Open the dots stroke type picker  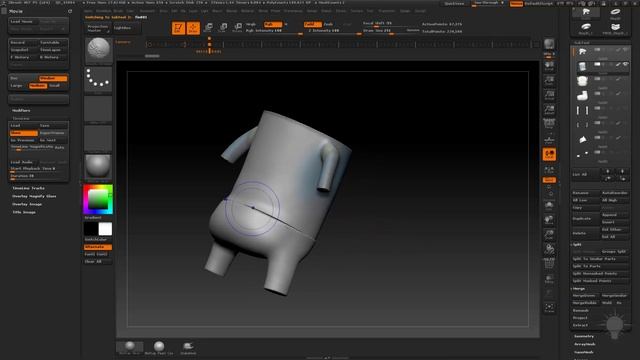[98, 79]
